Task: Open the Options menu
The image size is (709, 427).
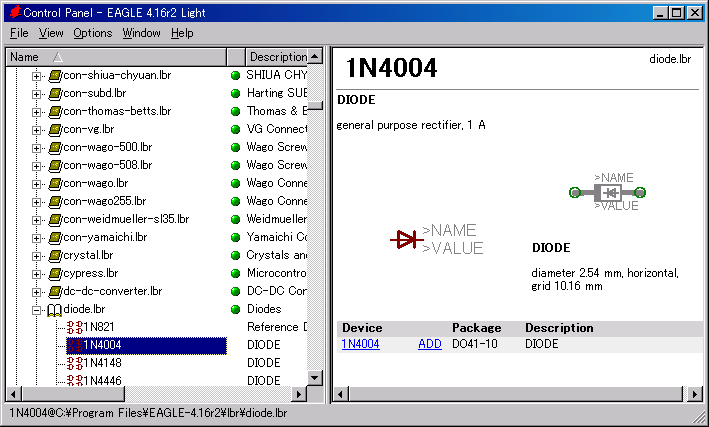Action: coord(92,33)
